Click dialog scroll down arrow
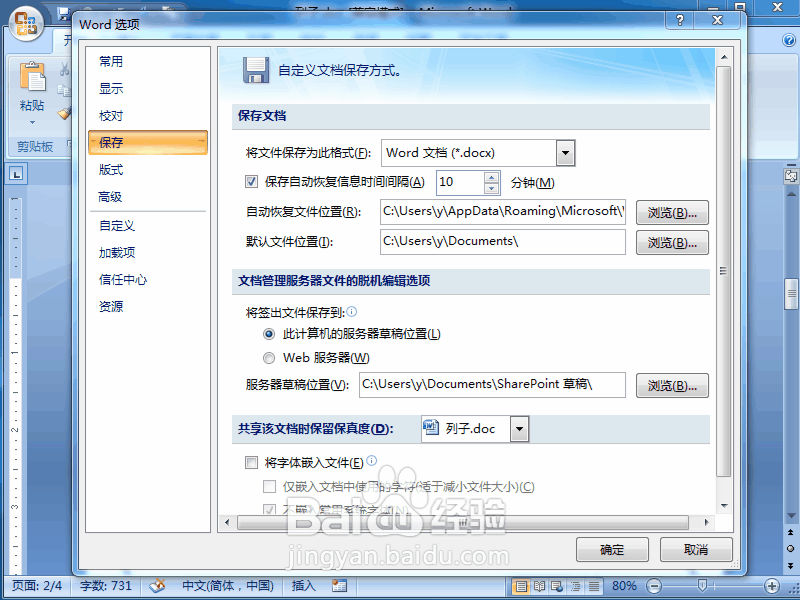Image resolution: width=800 pixels, height=600 pixels. [x=723, y=506]
